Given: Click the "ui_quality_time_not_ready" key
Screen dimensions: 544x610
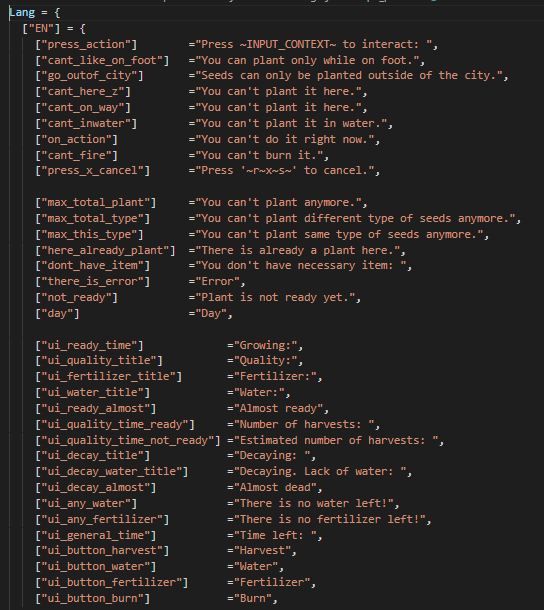Looking at the screenshot, I should 128,440.
